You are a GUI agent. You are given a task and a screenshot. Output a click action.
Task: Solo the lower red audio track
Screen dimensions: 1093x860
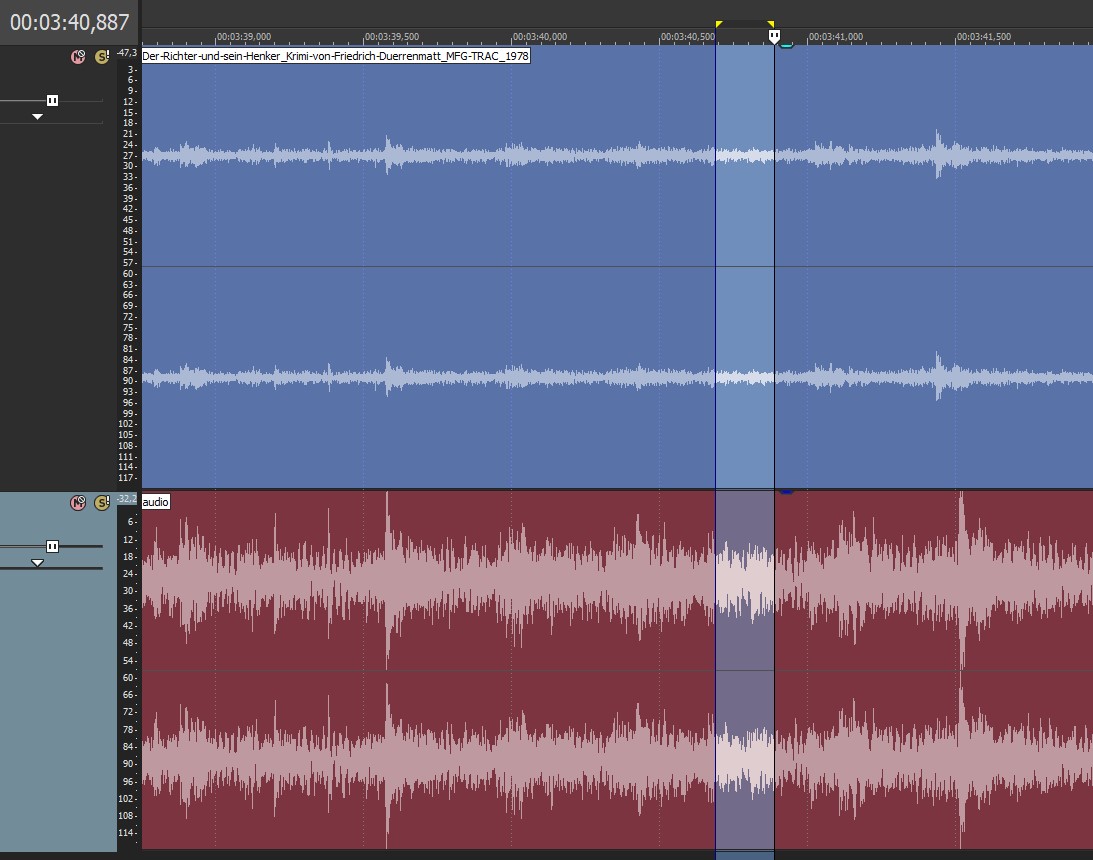pyautogui.click(x=101, y=502)
